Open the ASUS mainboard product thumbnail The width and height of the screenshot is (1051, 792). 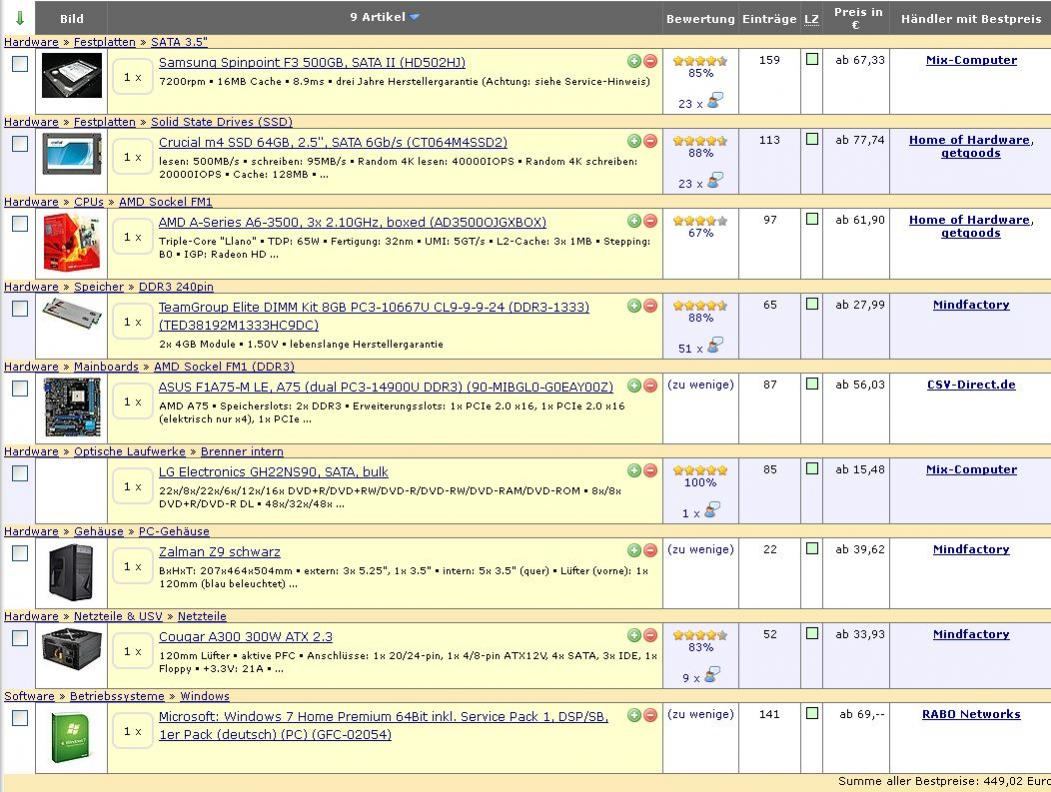click(x=72, y=407)
